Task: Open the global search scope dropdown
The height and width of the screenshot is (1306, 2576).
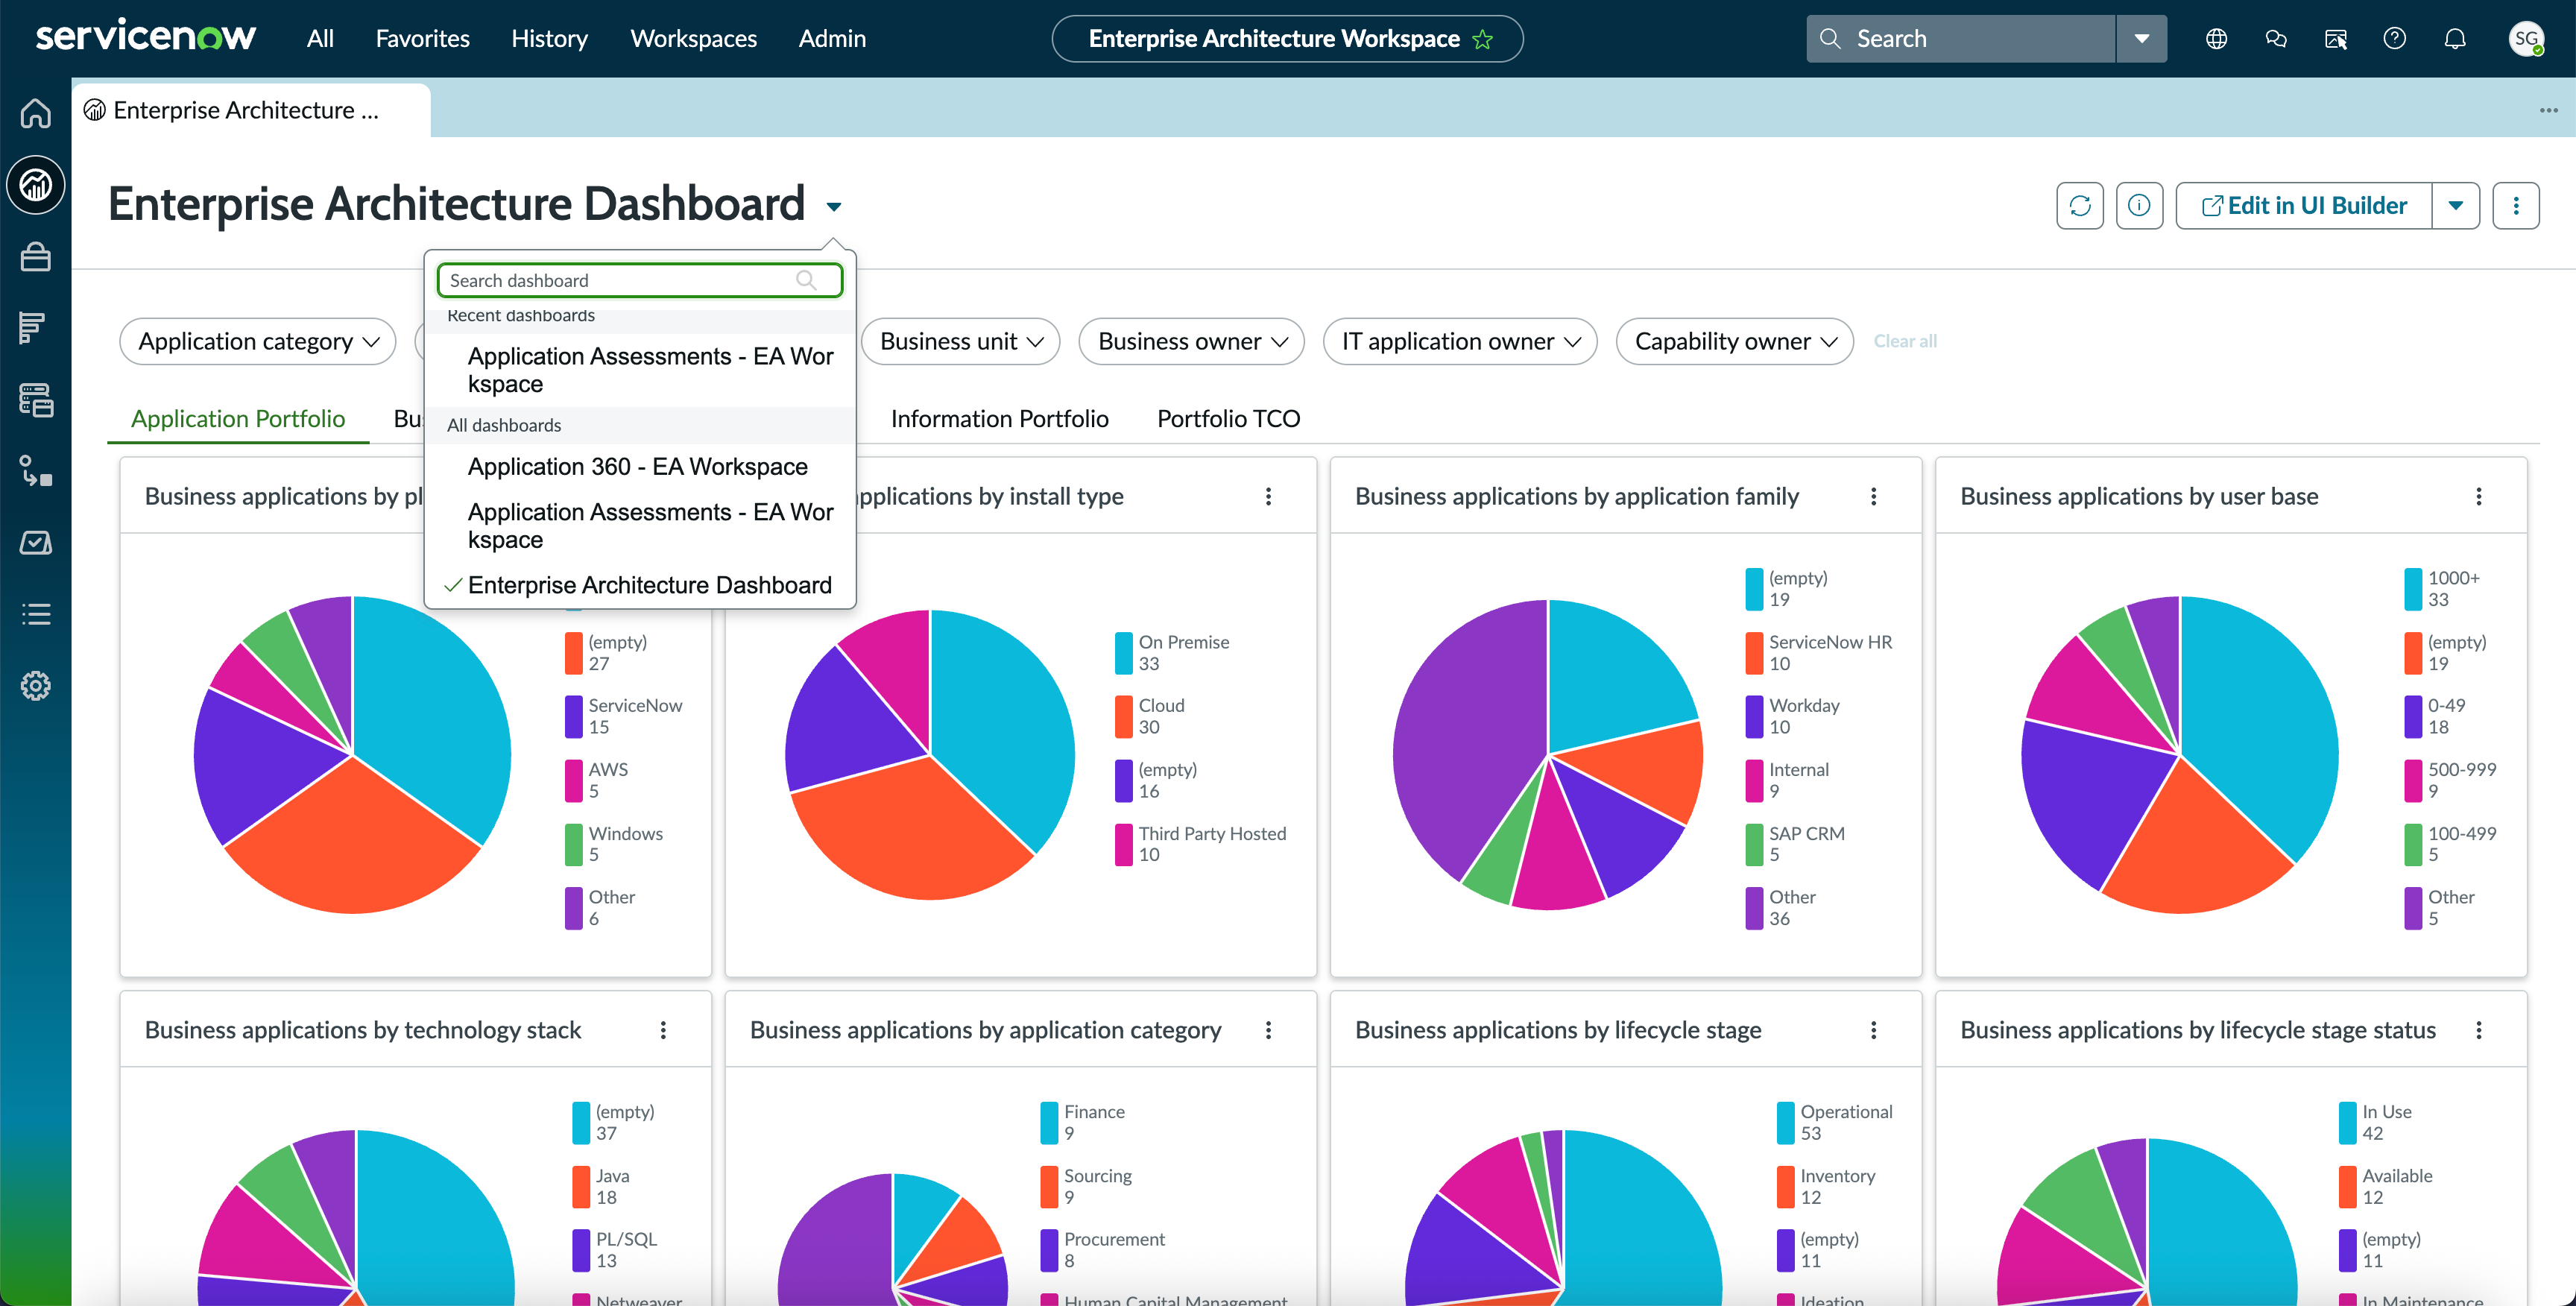Action: [x=2142, y=39]
